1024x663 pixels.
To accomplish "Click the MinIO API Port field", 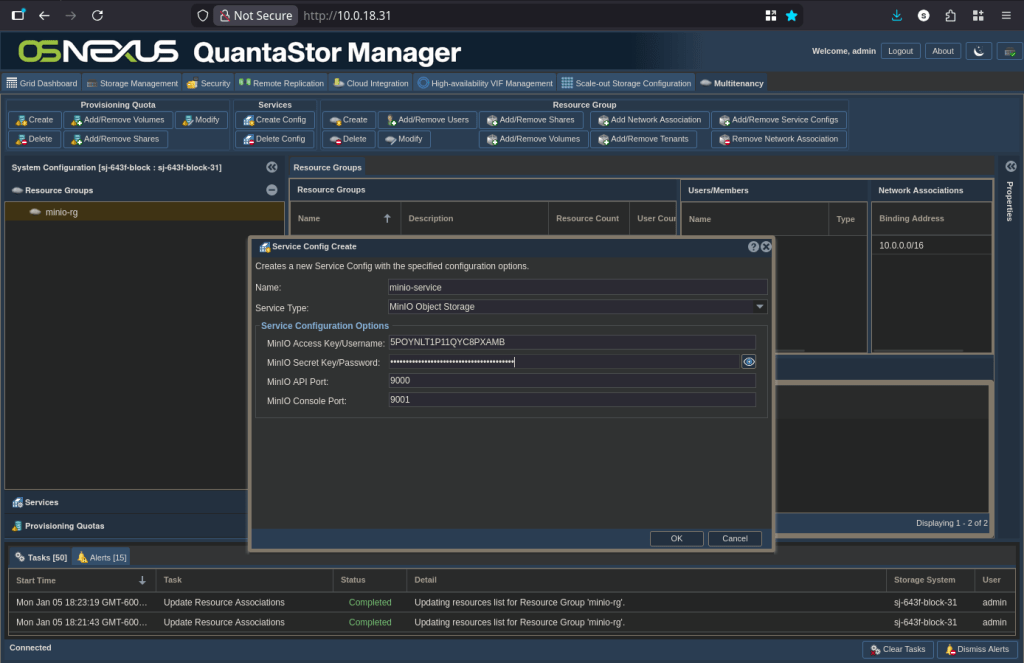I will pyautogui.click(x=571, y=381).
